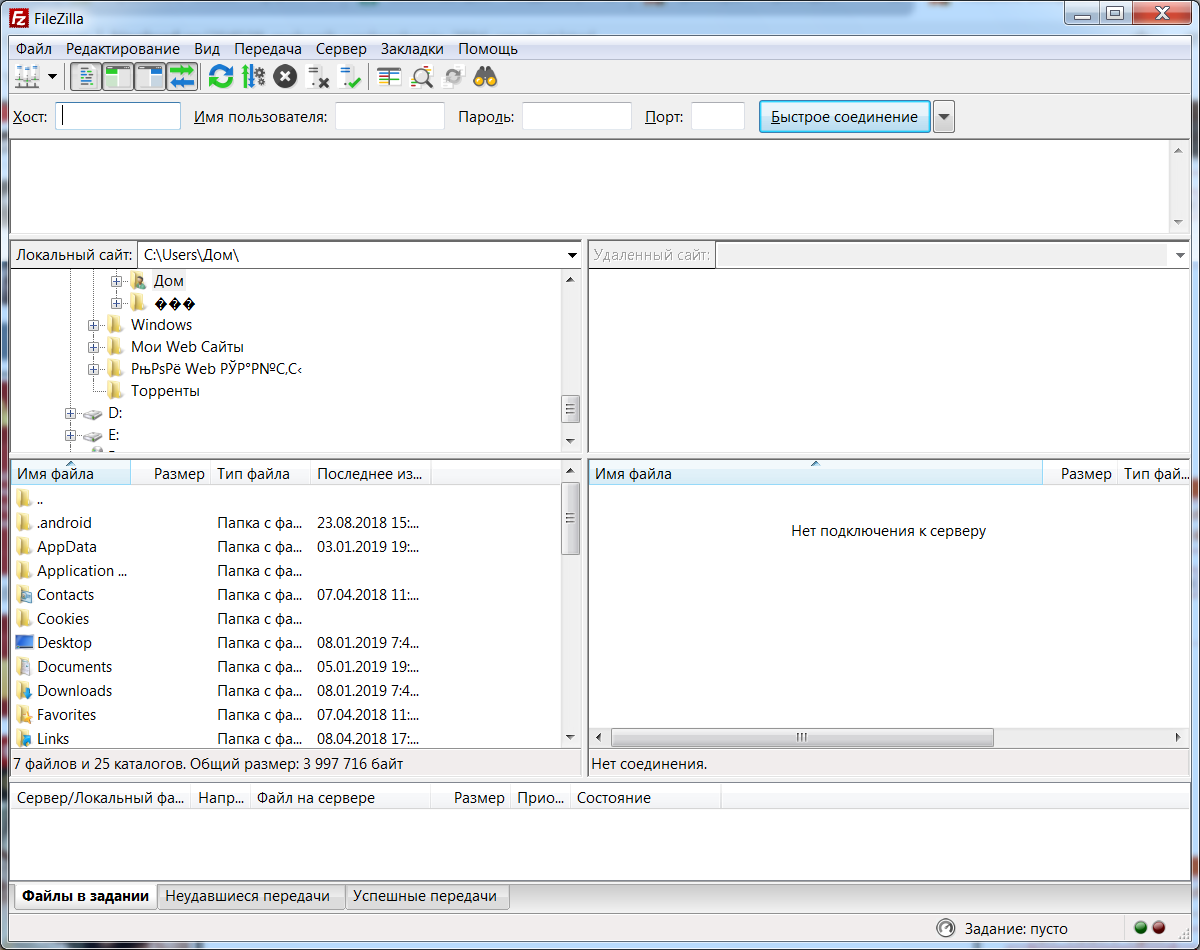The width and height of the screenshot is (1200, 950).
Task: Toggle the local directory tree view
Action: (117, 76)
